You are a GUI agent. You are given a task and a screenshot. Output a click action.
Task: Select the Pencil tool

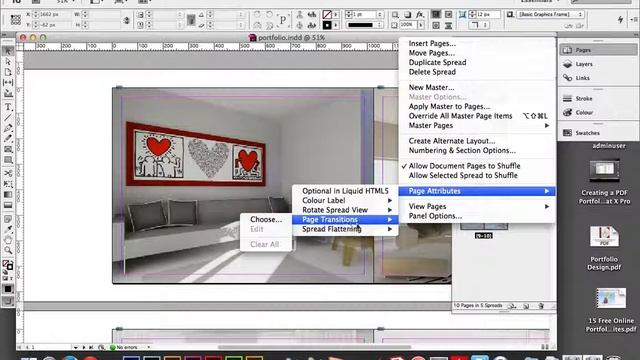tap(8, 139)
